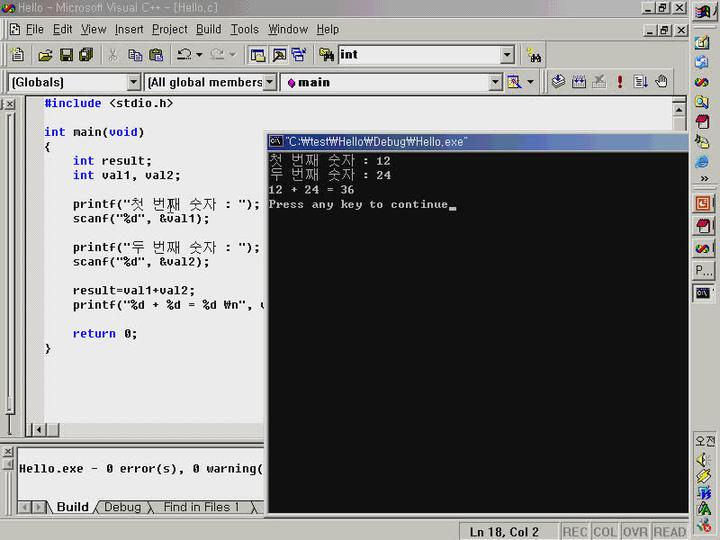Open the Tools menu

click(x=245, y=29)
